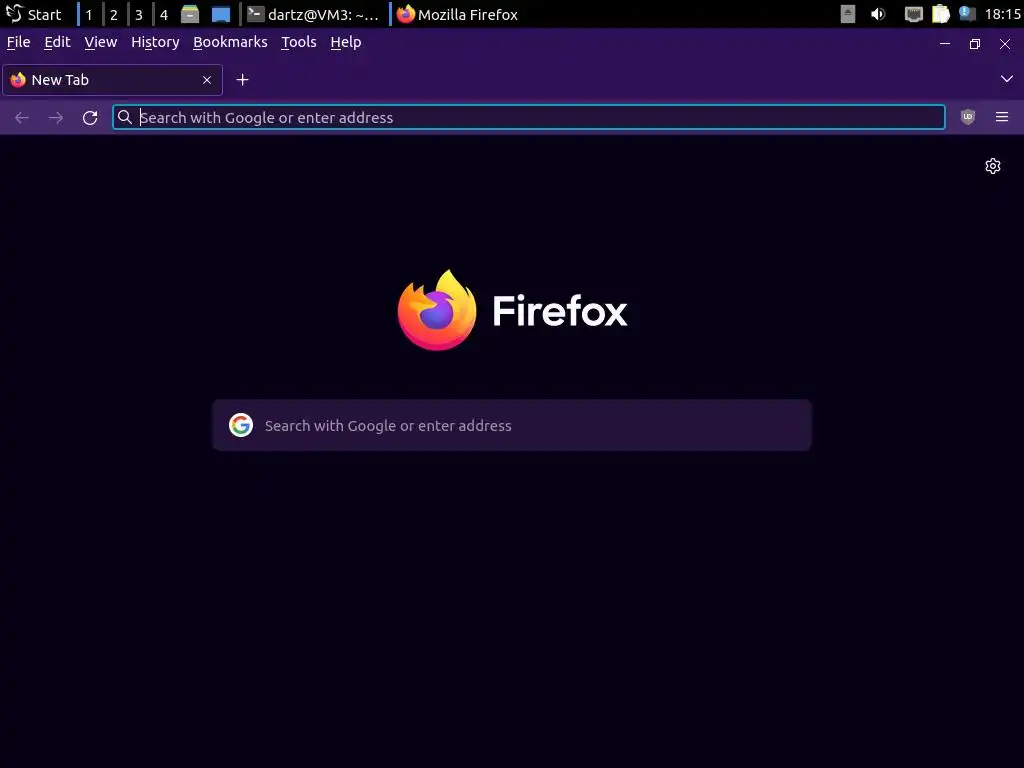Switch to dartz@VM3 terminal window

point(313,14)
